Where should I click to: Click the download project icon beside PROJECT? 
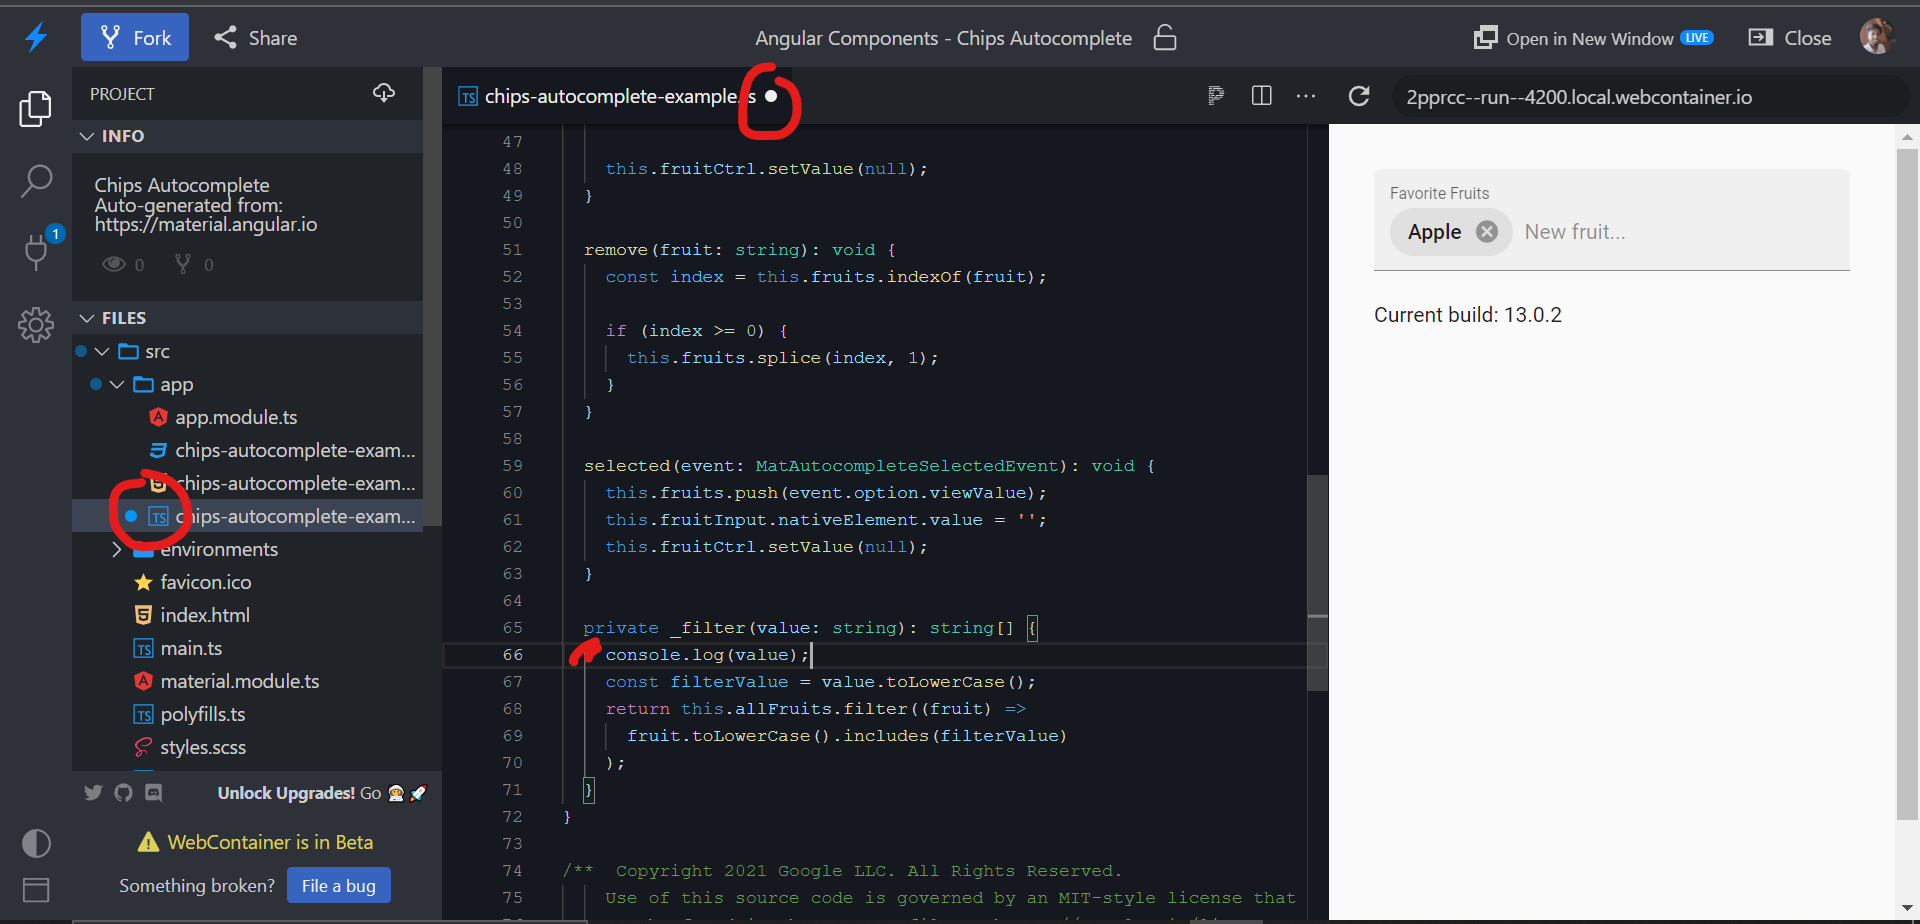coord(384,93)
